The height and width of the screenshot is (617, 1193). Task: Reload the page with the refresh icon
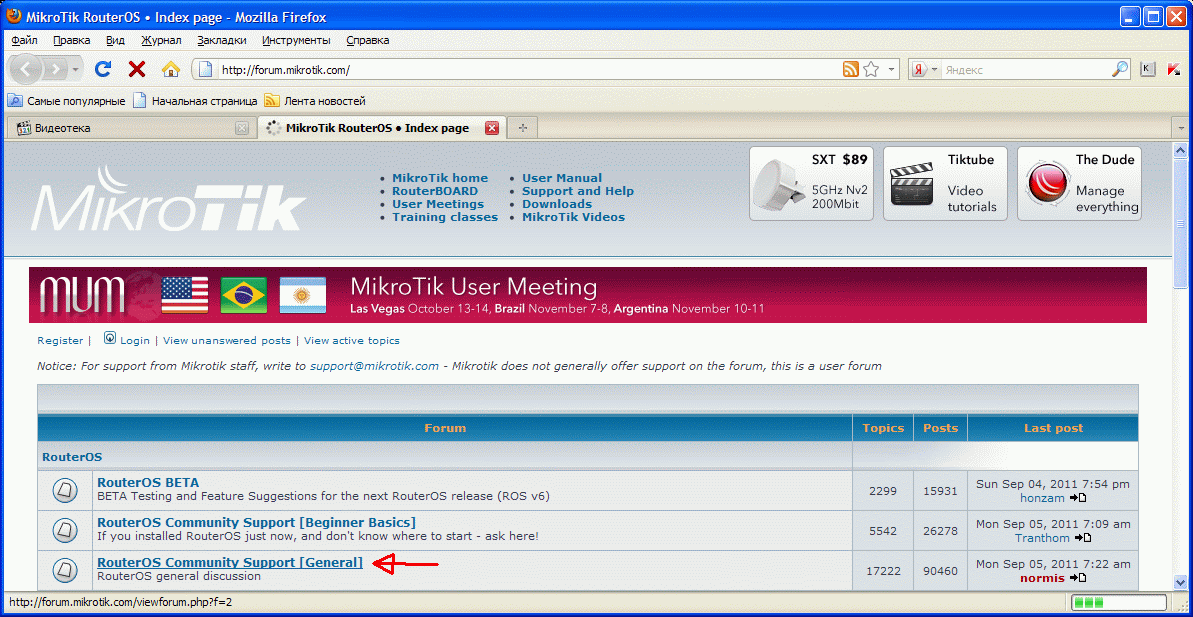[103, 69]
